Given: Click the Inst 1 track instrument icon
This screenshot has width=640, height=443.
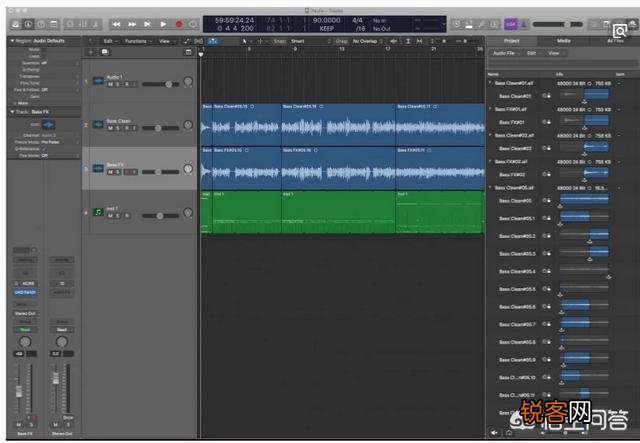Looking at the screenshot, I should point(98,212).
